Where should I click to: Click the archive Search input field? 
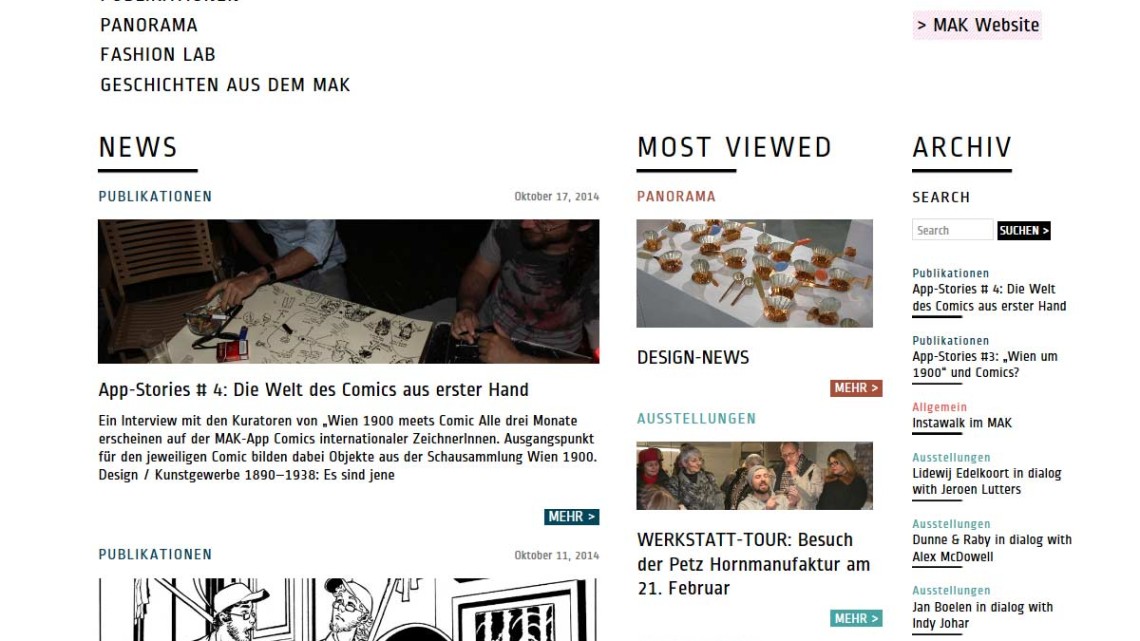(952, 230)
